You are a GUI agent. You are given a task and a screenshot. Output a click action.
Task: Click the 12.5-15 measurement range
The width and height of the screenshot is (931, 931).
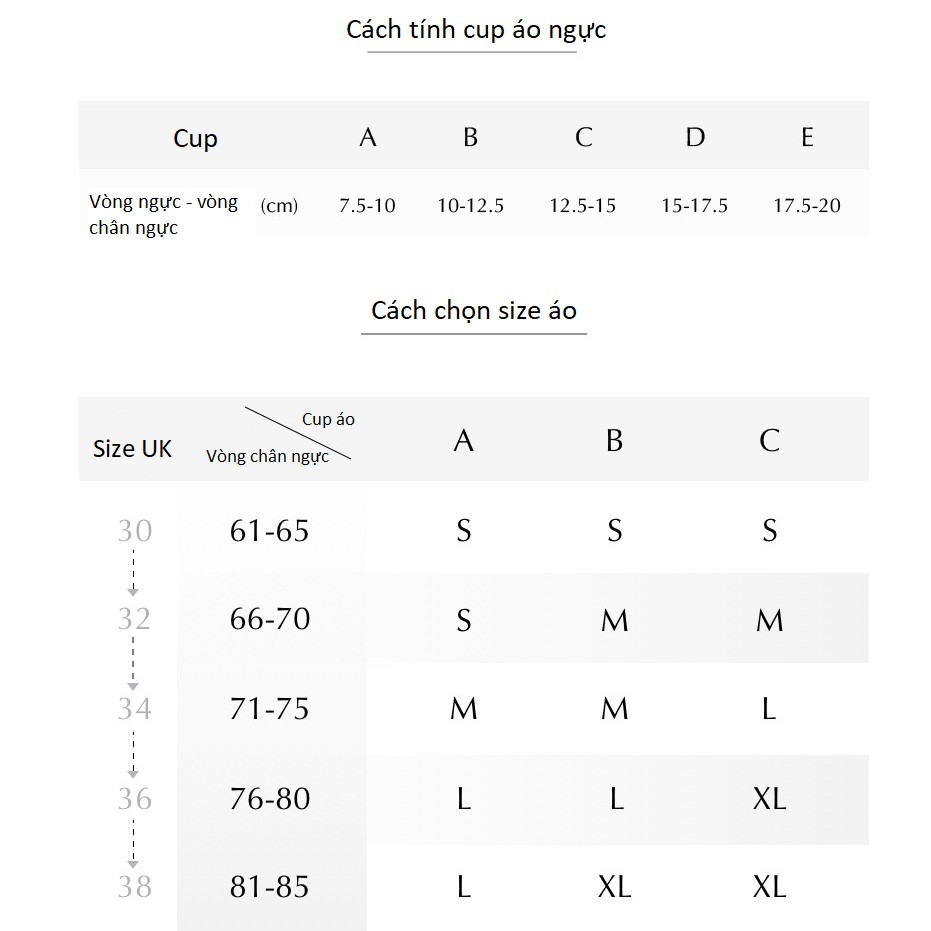tap(582, 206)
